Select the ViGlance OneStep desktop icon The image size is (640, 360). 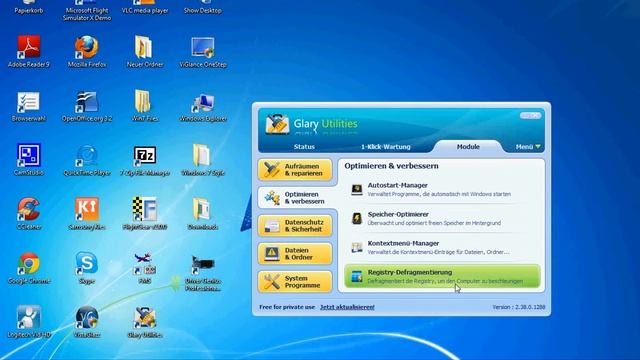point(203,47)
